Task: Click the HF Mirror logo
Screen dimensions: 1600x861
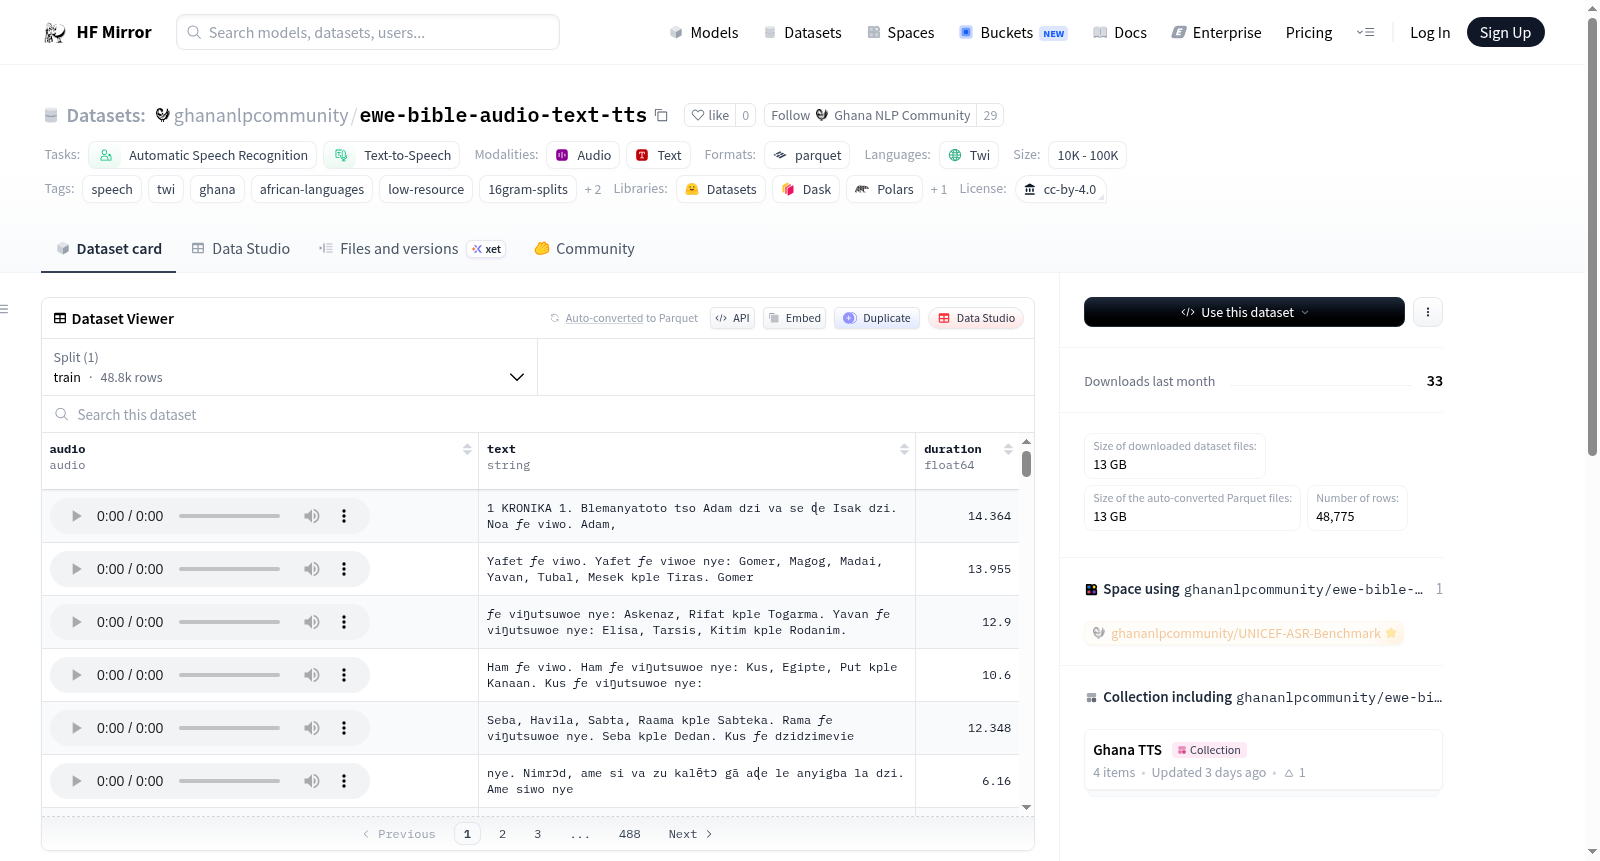Action: 98,32
